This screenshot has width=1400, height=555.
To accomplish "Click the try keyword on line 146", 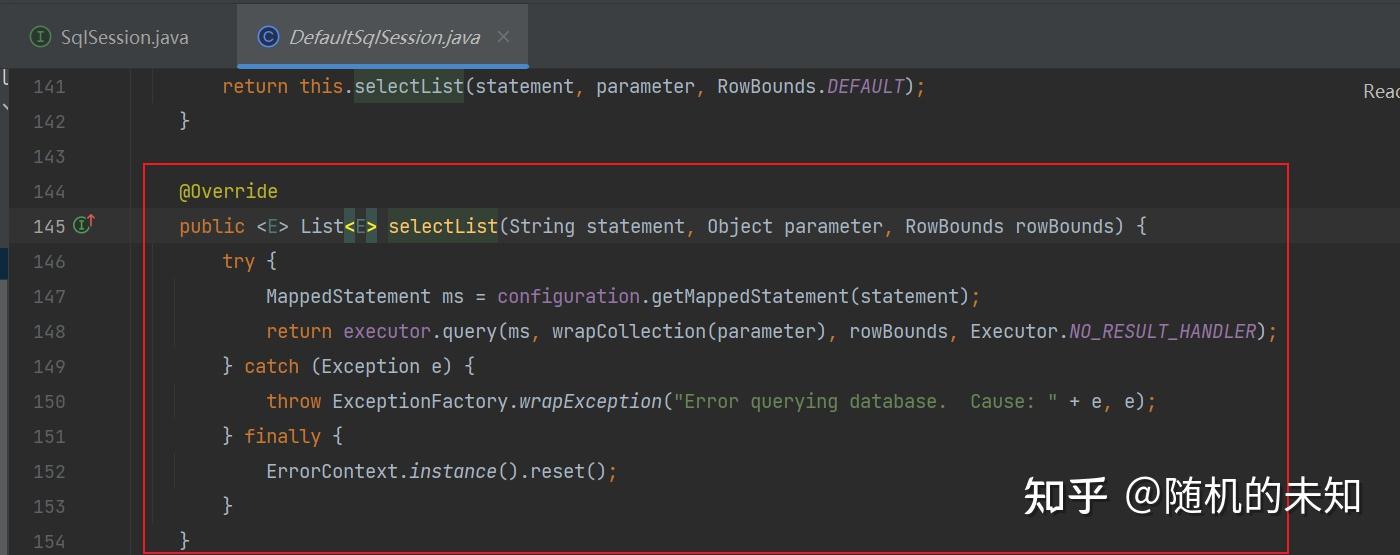I will [238, 261].
